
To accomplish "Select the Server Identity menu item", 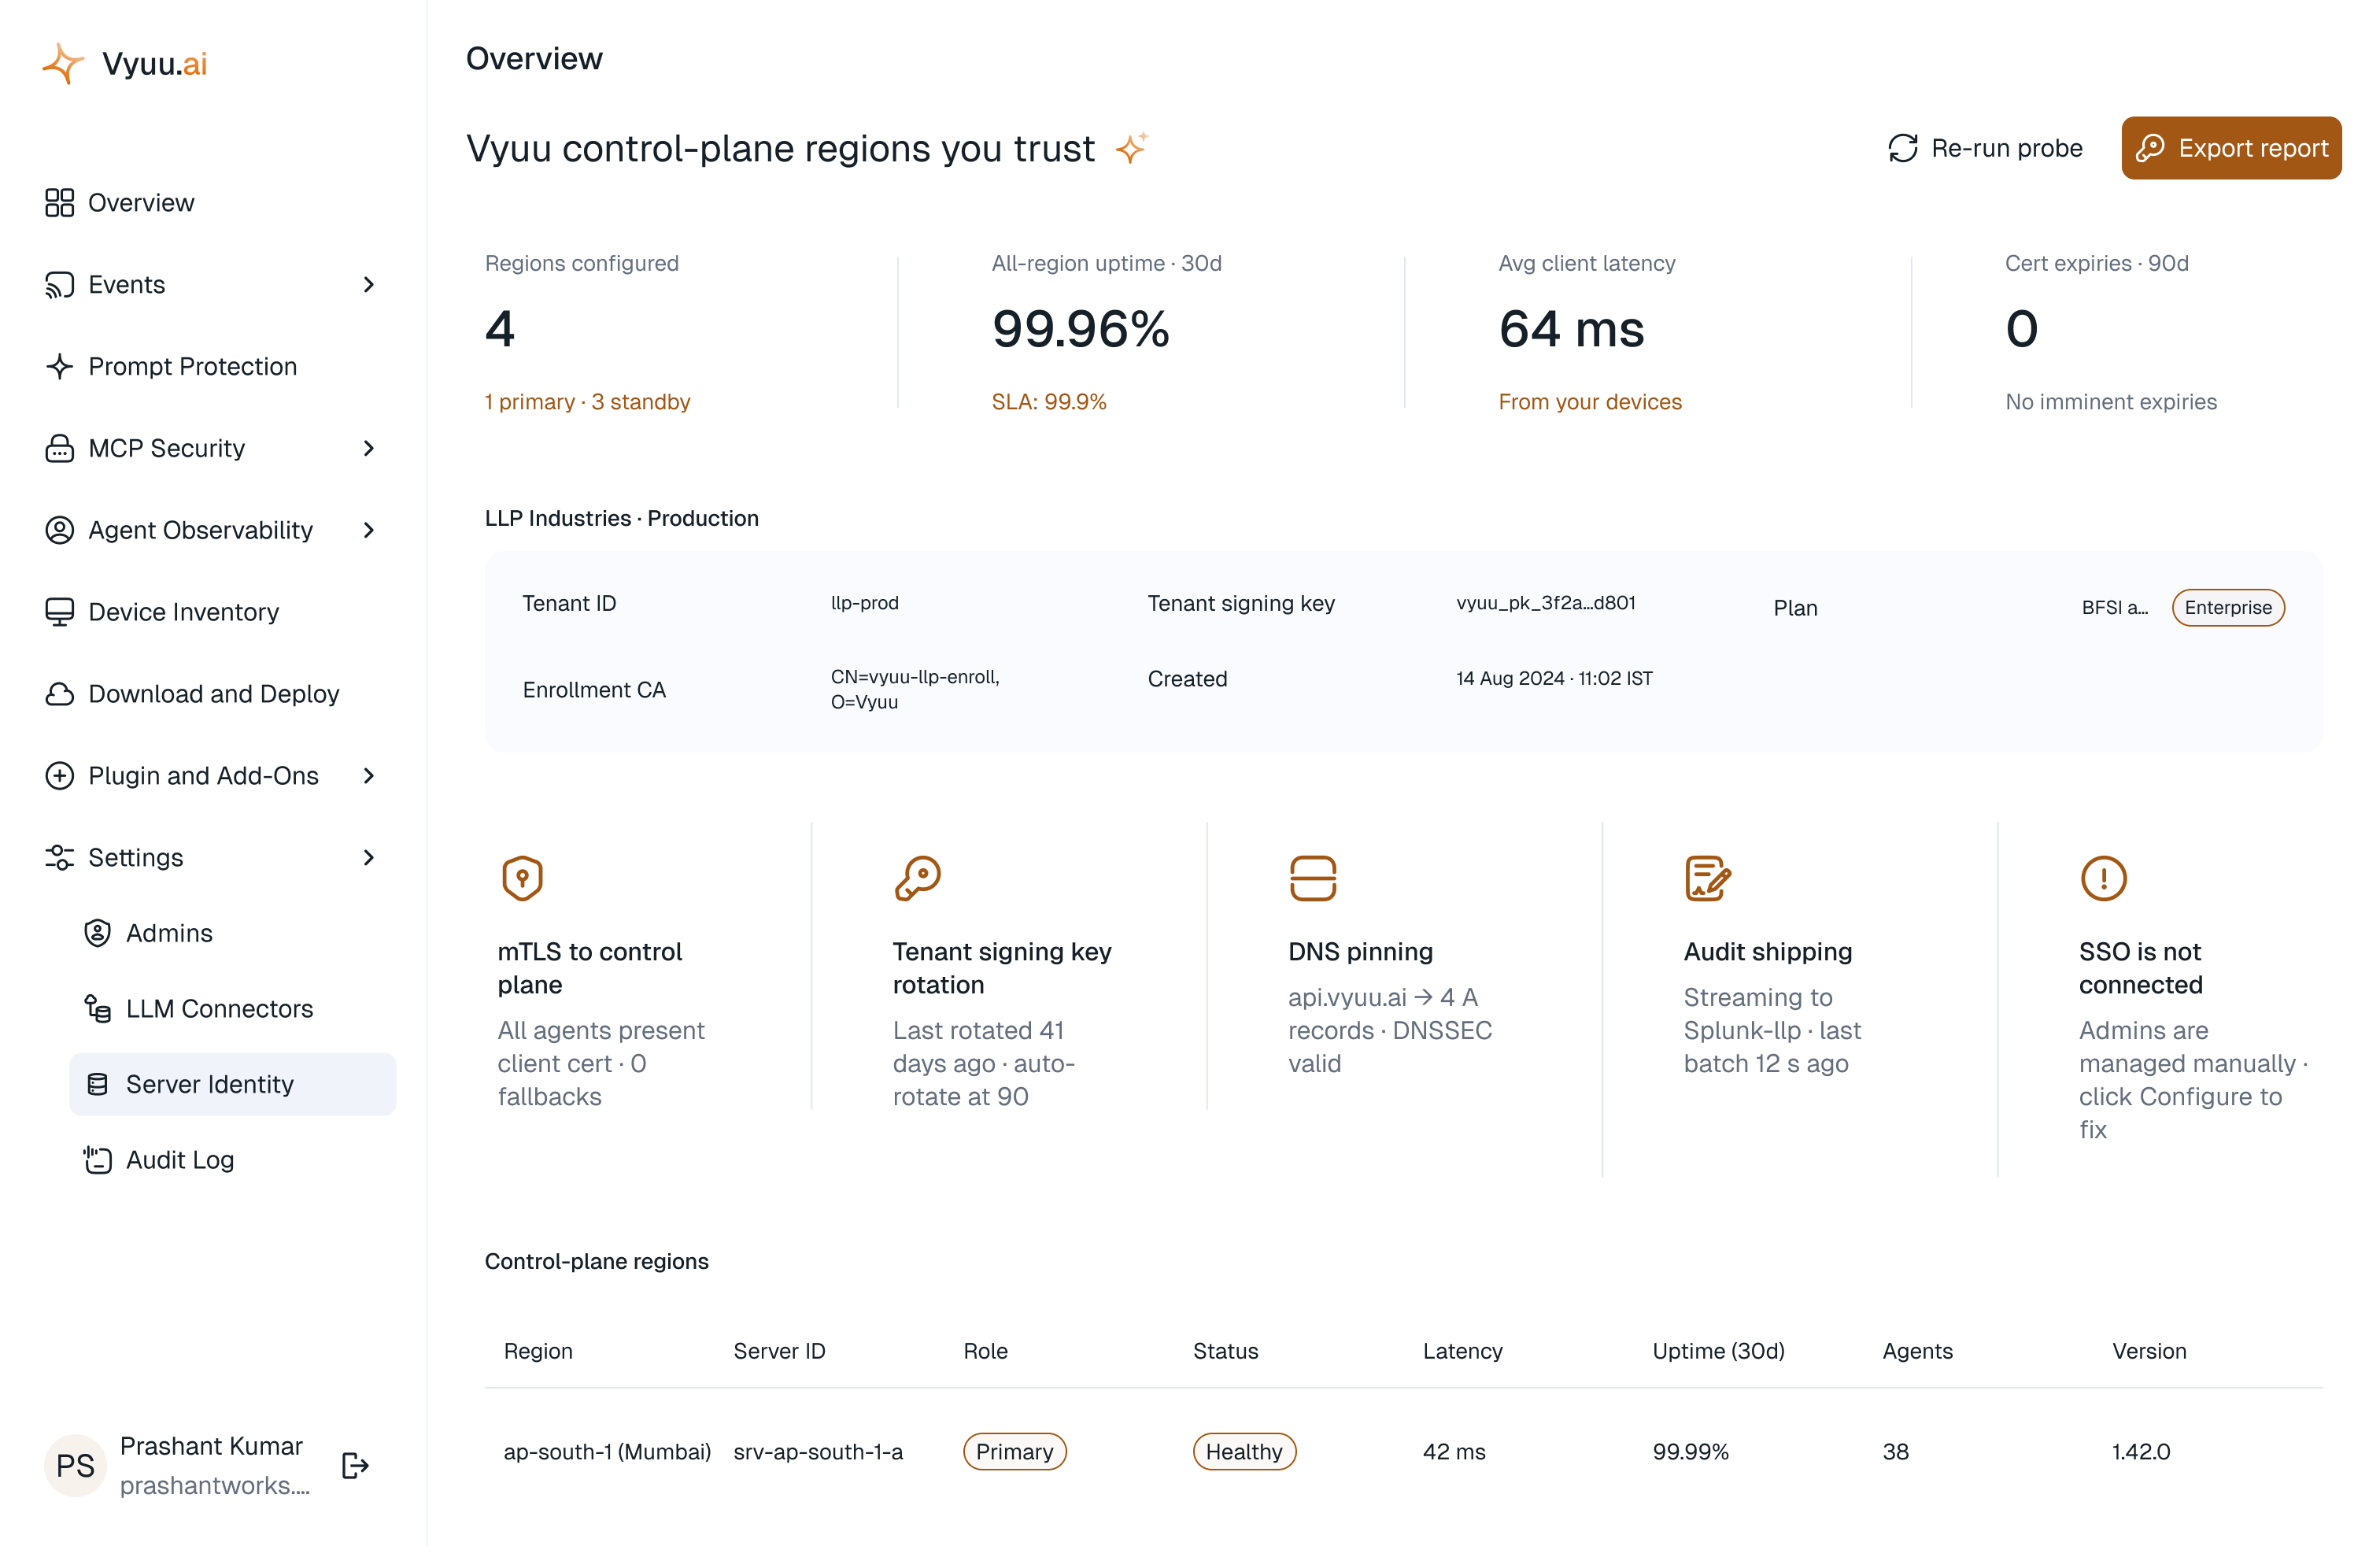I will (233, 1085).
